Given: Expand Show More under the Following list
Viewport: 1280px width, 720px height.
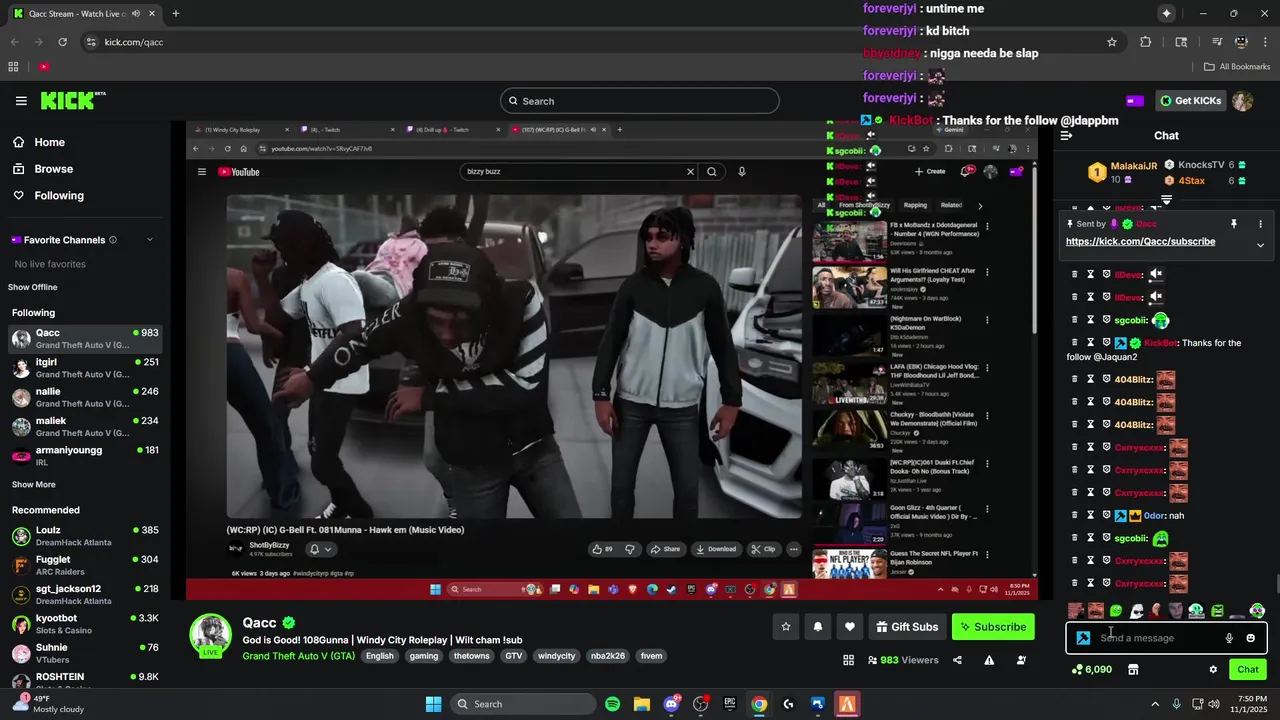Looking at the screenshot, I should [x=33, y=484].
